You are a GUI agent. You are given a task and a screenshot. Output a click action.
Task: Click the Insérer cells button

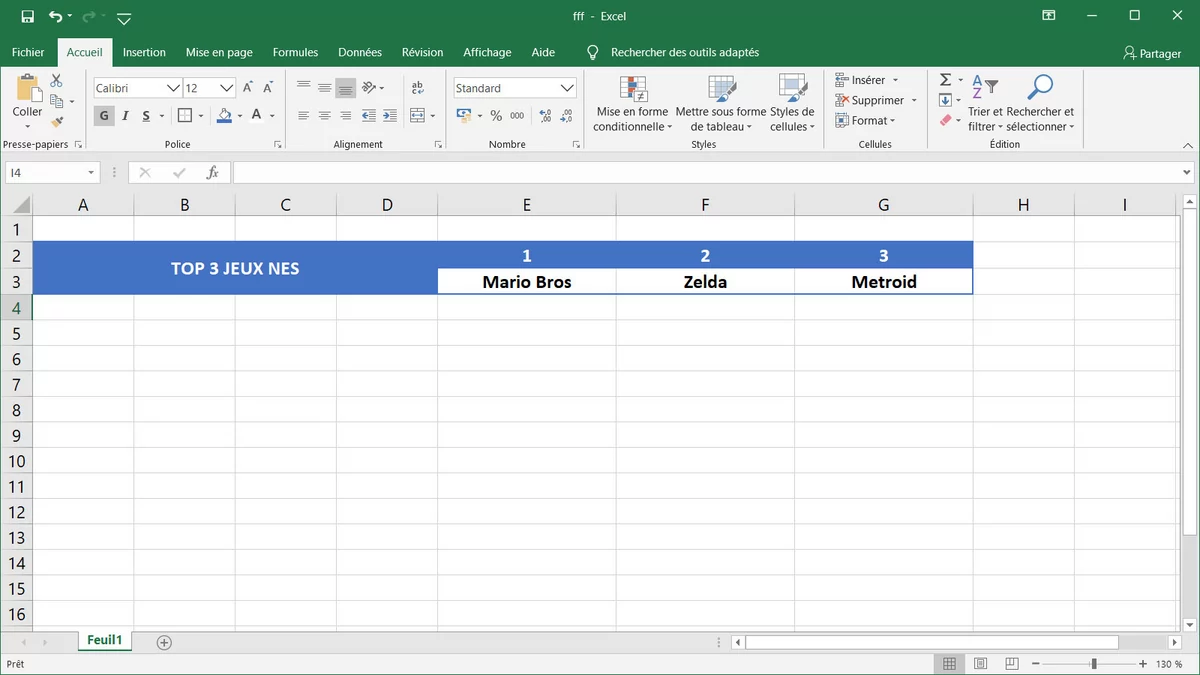(867, 80)
